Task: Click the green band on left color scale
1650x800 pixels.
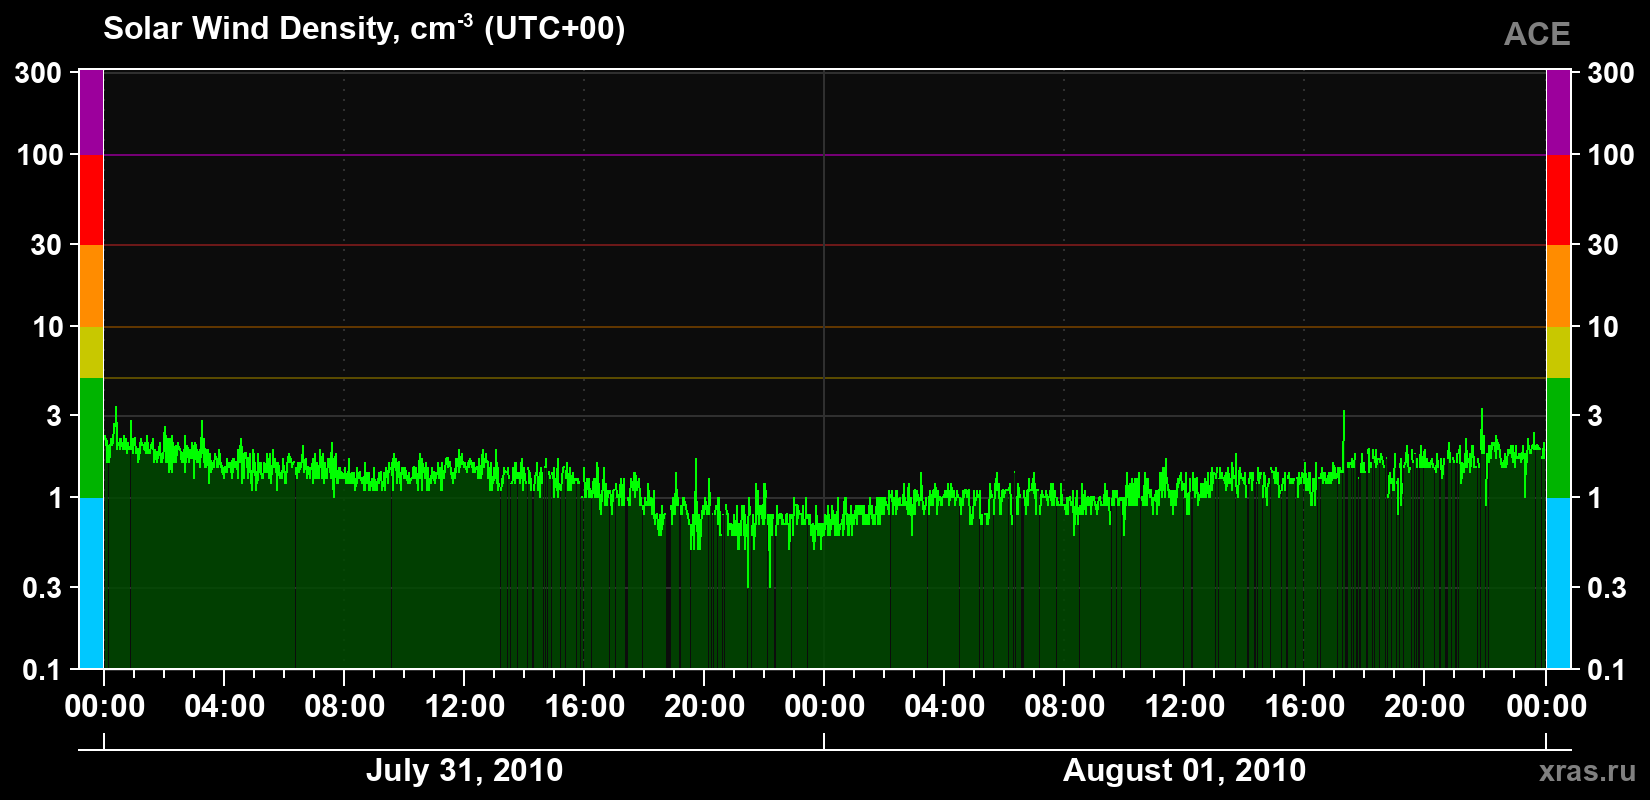Action: 91,438
